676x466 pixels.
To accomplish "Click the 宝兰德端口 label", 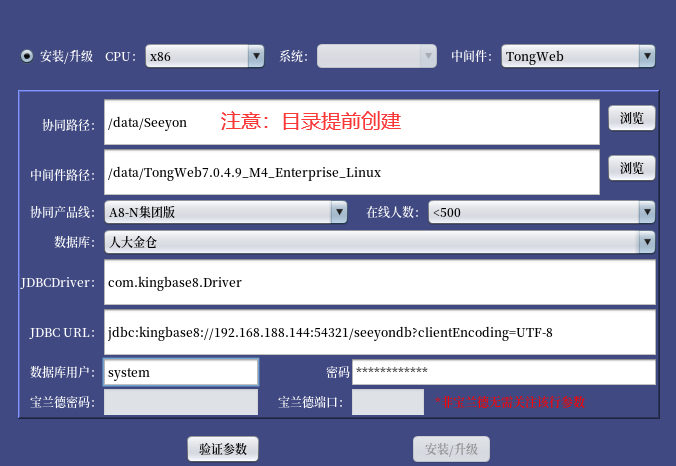I will point(310,402).
